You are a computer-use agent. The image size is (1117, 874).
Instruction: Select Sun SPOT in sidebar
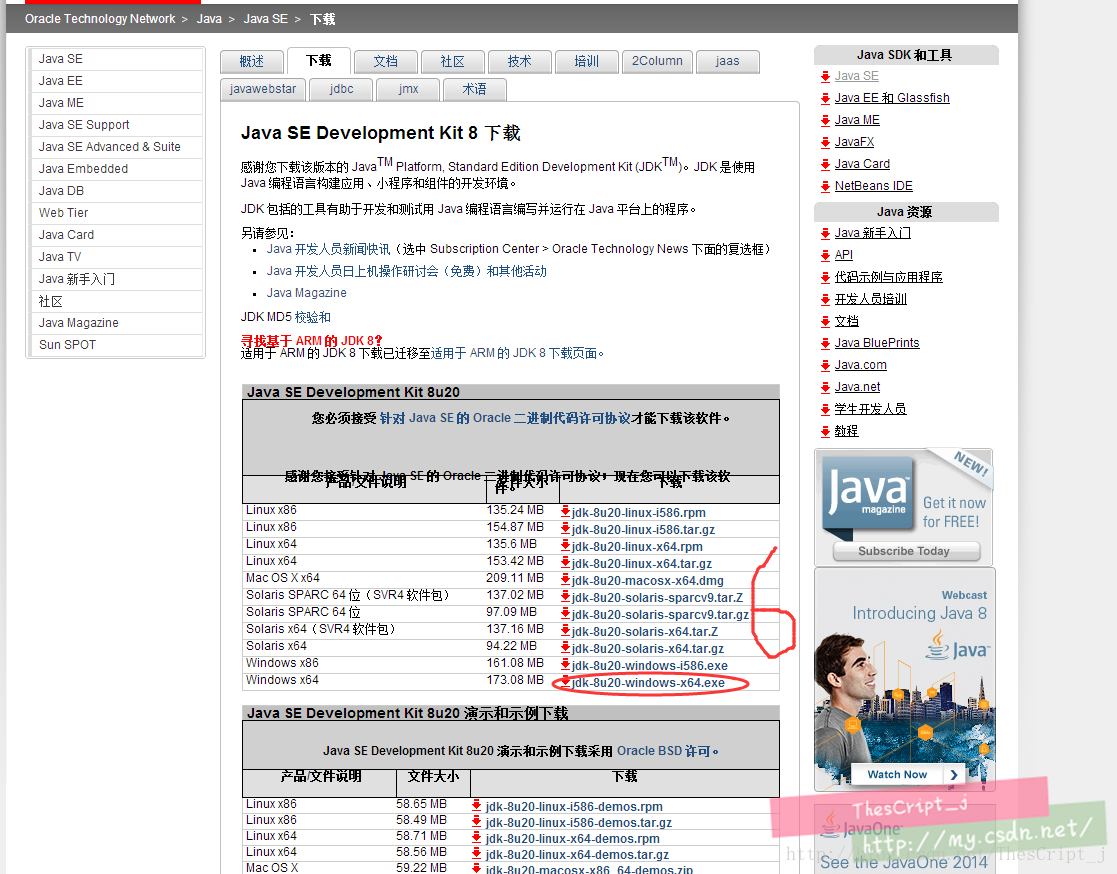point(117,345)
